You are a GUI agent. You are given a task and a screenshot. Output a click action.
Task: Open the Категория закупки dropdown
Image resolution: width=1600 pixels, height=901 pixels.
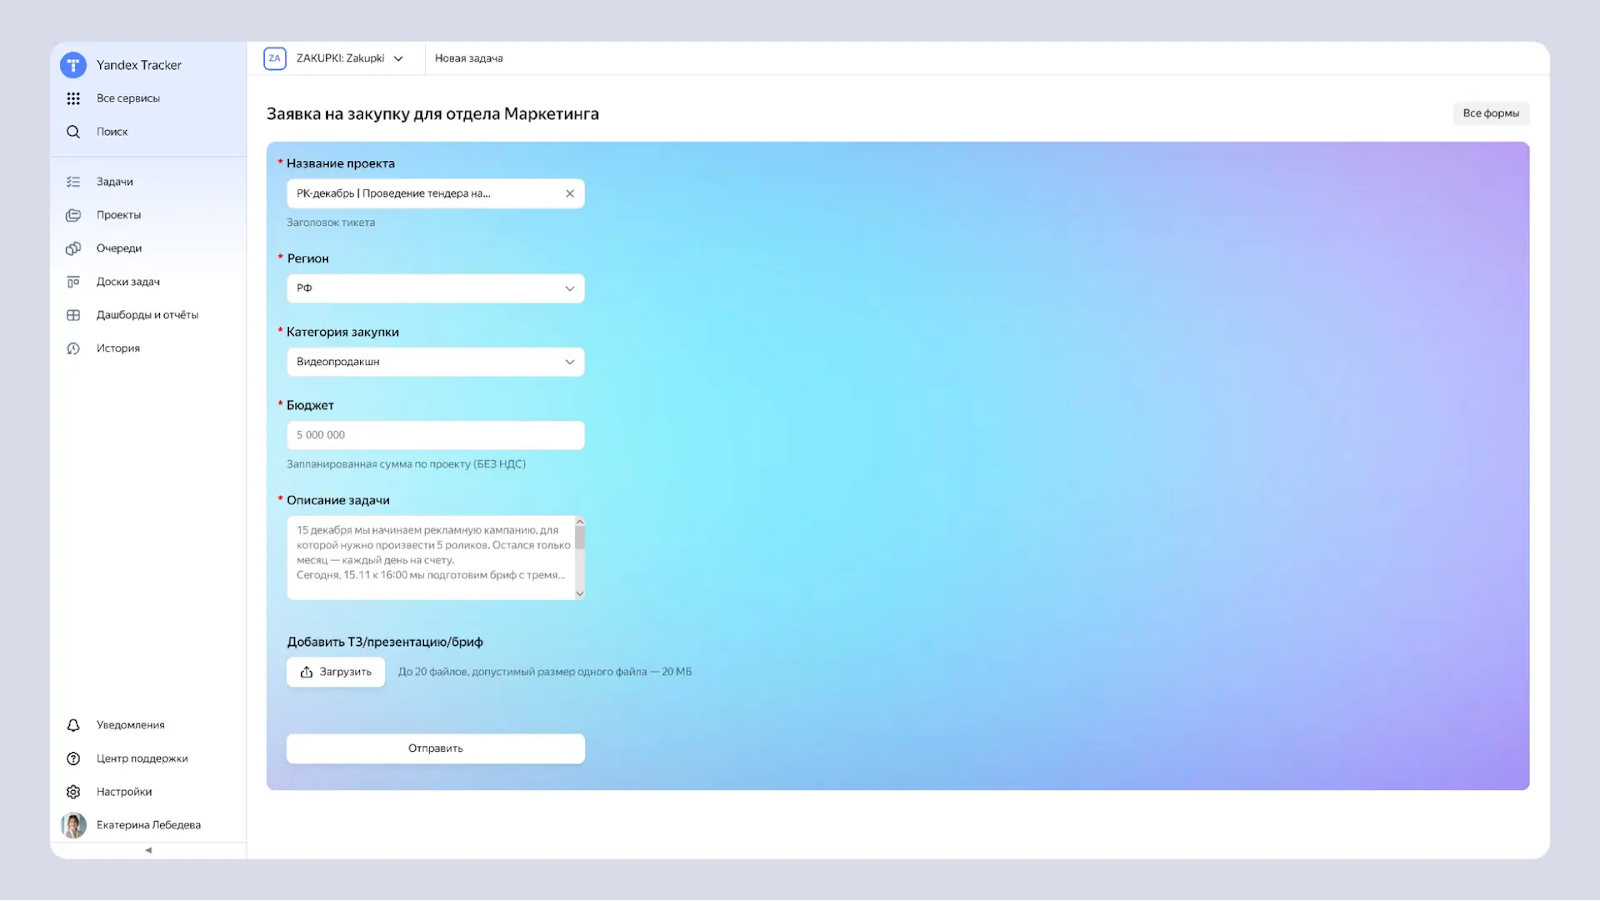pos(435,362)
